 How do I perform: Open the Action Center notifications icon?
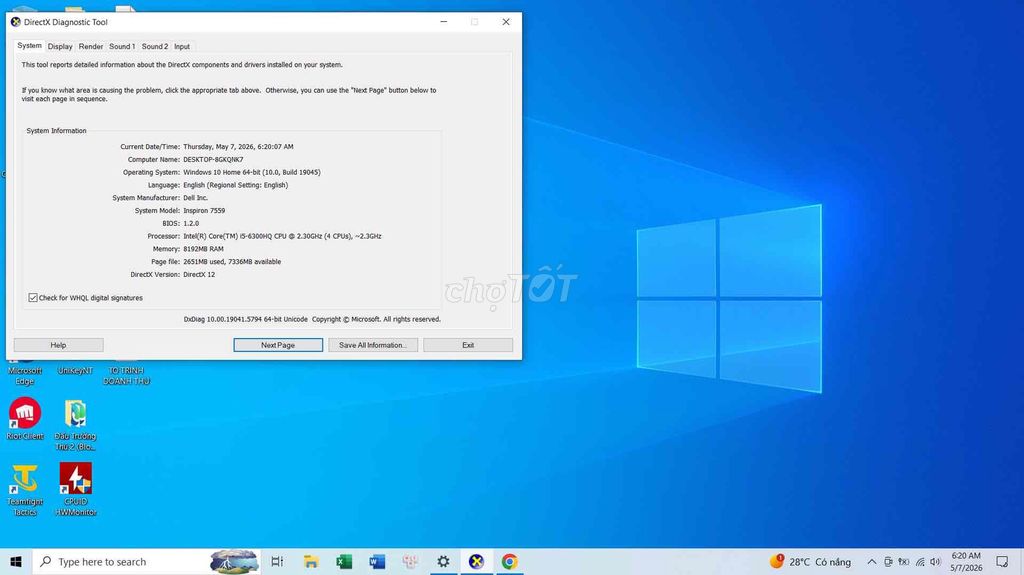click(1002, 561)
